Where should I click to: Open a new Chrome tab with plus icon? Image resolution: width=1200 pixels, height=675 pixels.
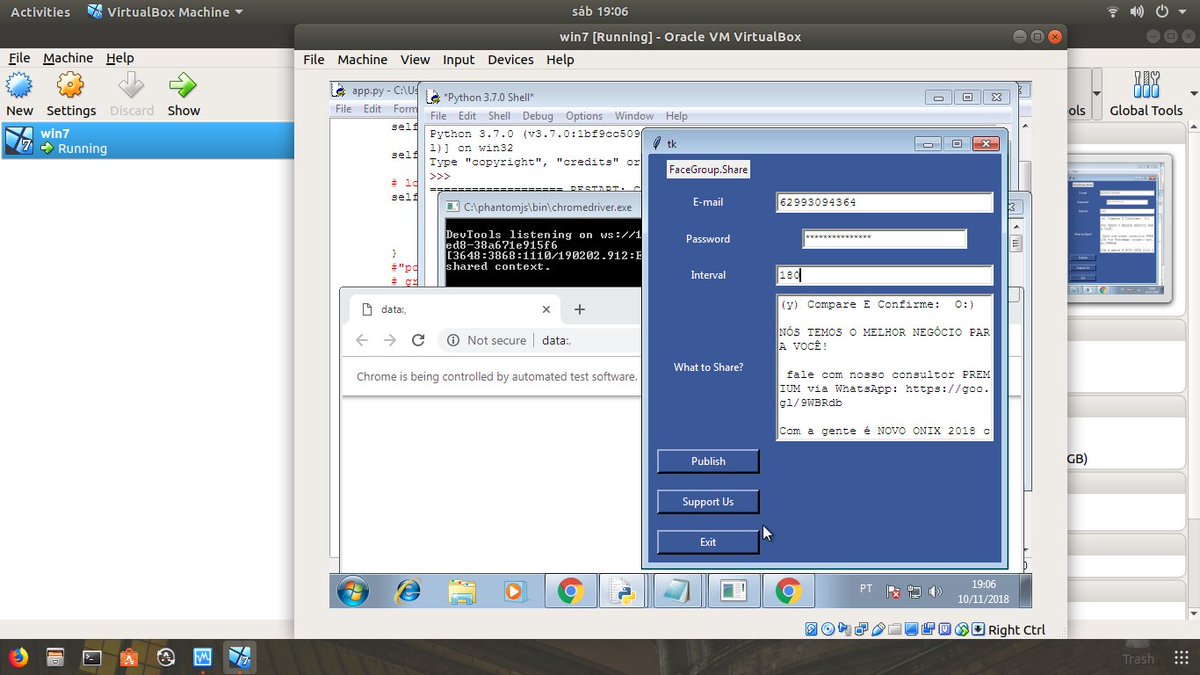pyautogui.click(x=579, y=309)
